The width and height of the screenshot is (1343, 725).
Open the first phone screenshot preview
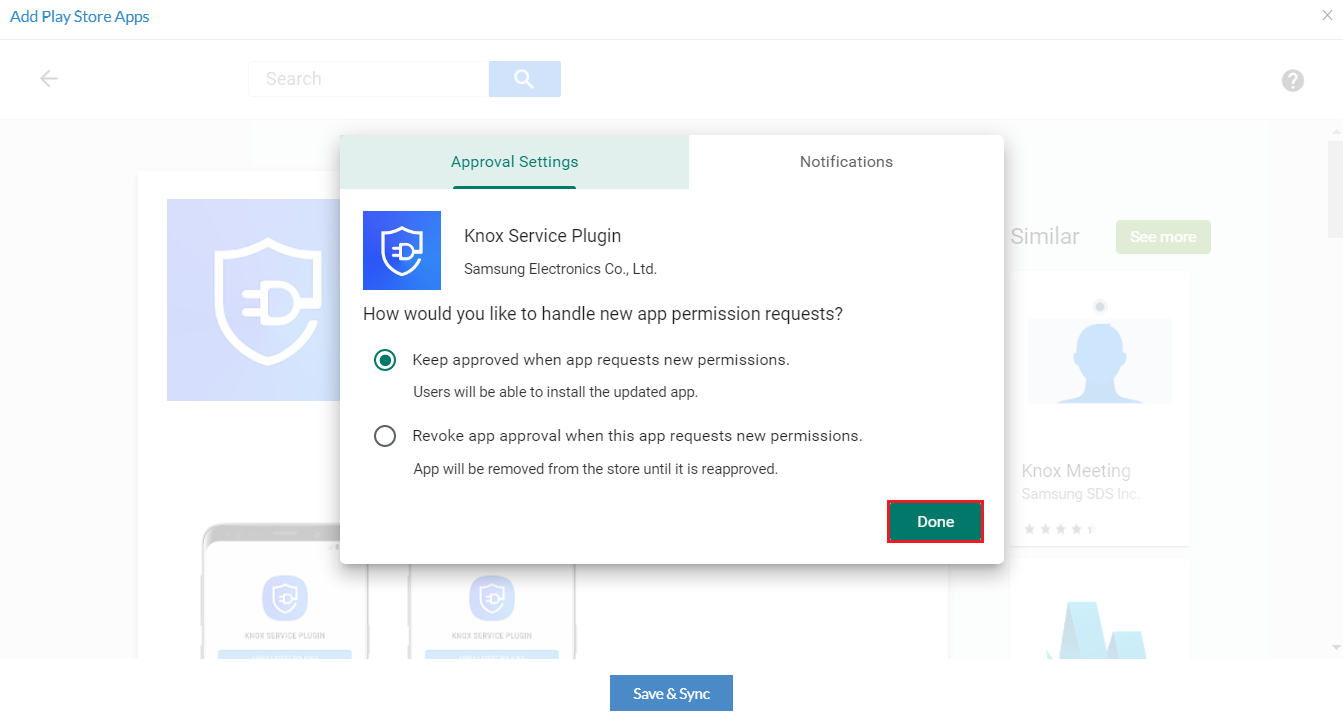284,600
